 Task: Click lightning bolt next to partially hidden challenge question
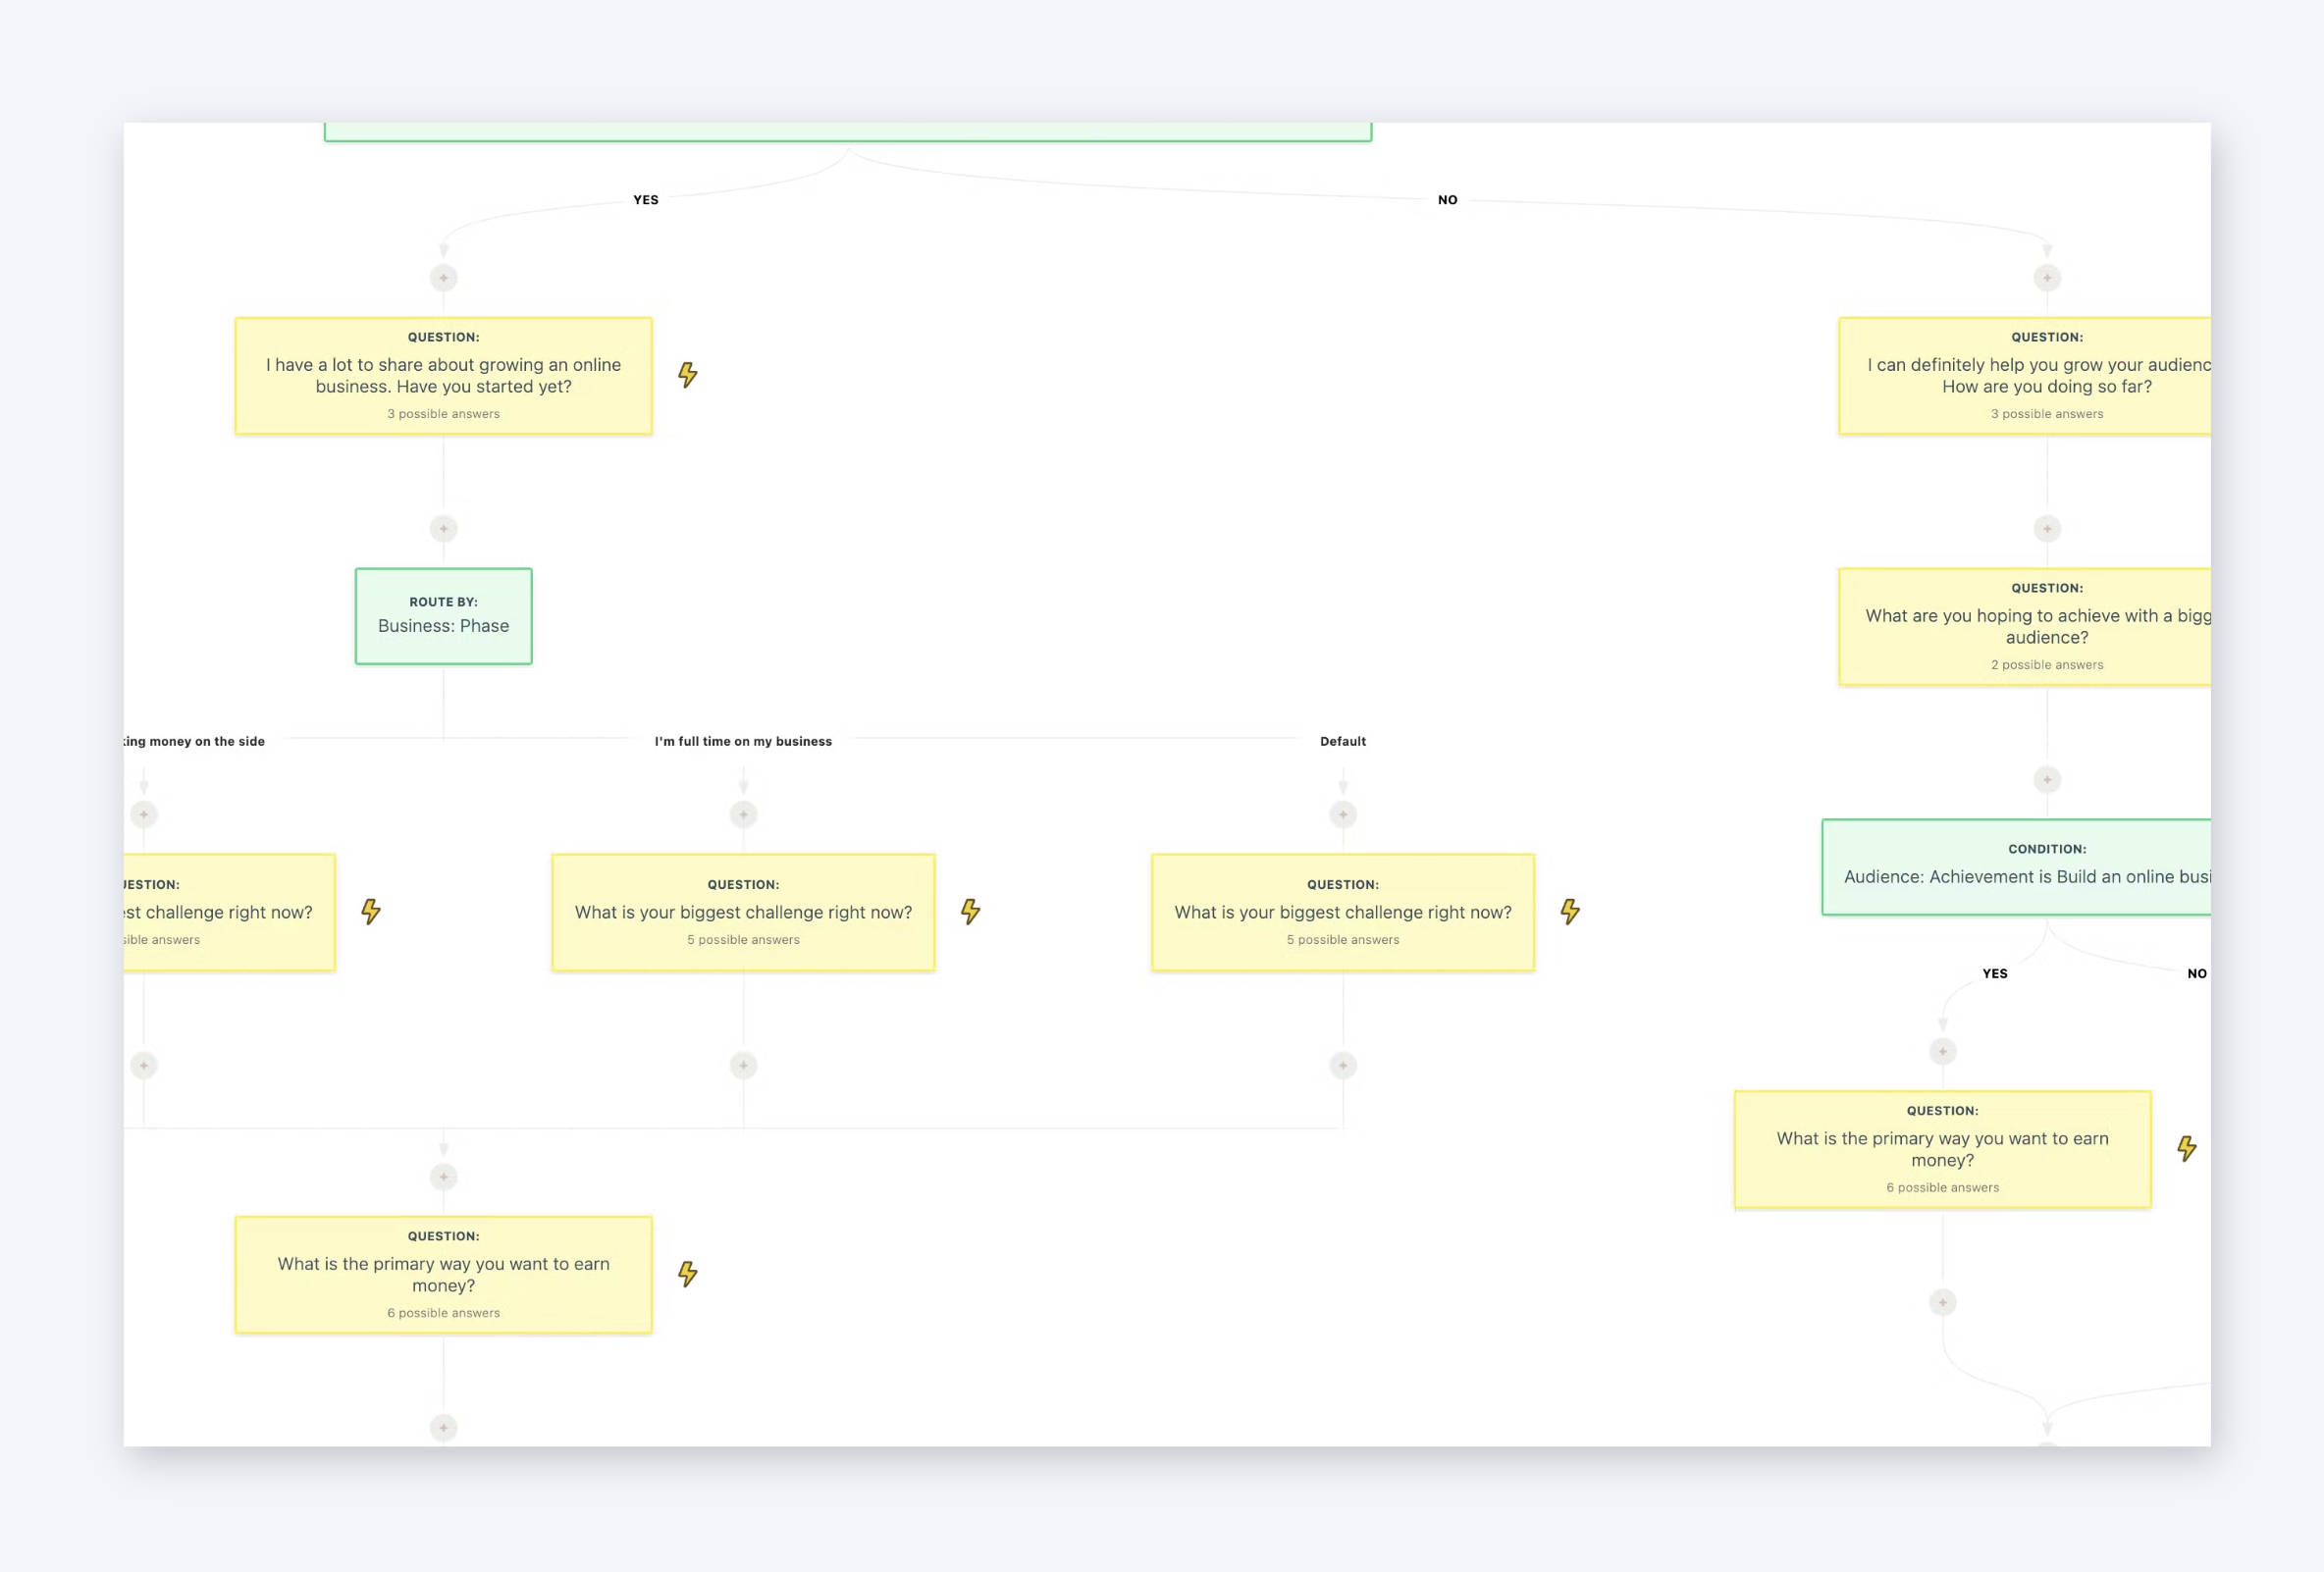(370, 911)
